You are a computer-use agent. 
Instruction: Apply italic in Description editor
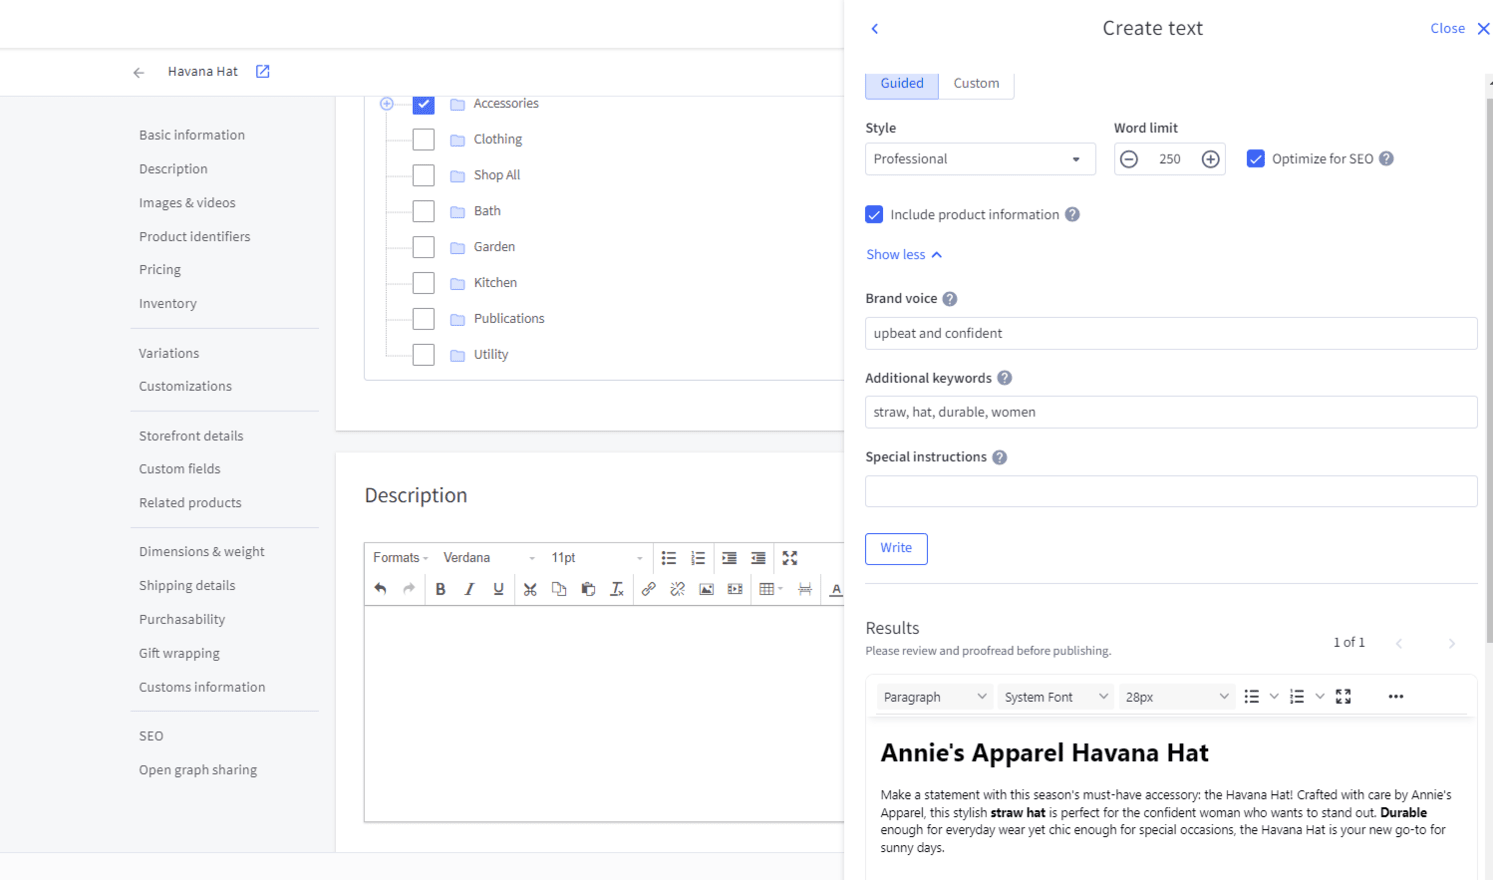[469, 589]
